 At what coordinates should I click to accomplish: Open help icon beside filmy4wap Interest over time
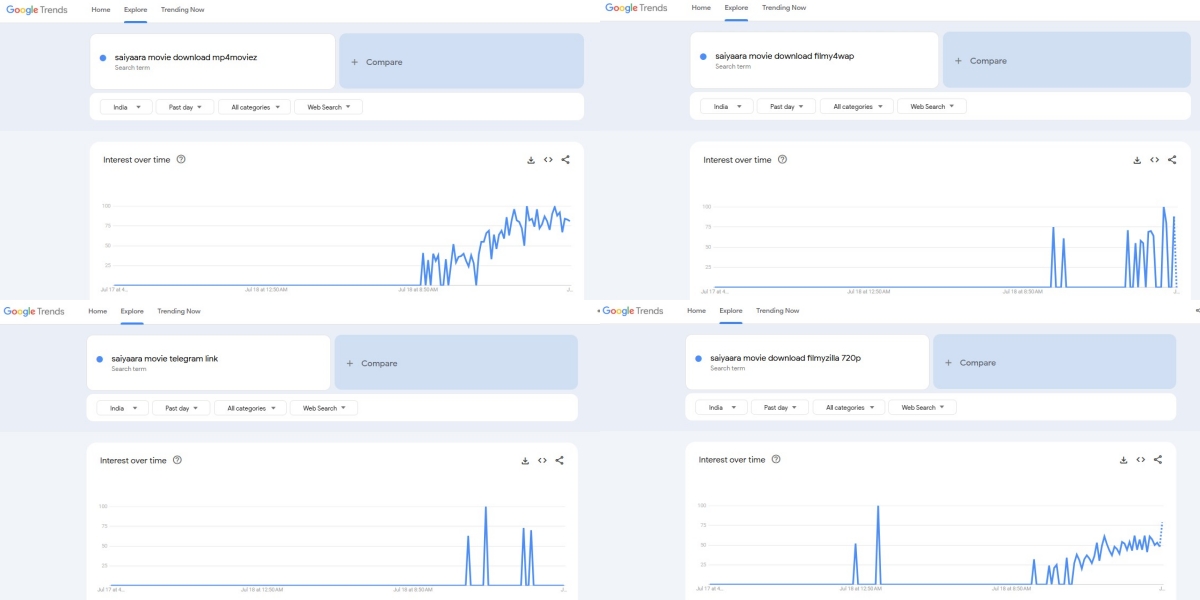click(782, 160)
